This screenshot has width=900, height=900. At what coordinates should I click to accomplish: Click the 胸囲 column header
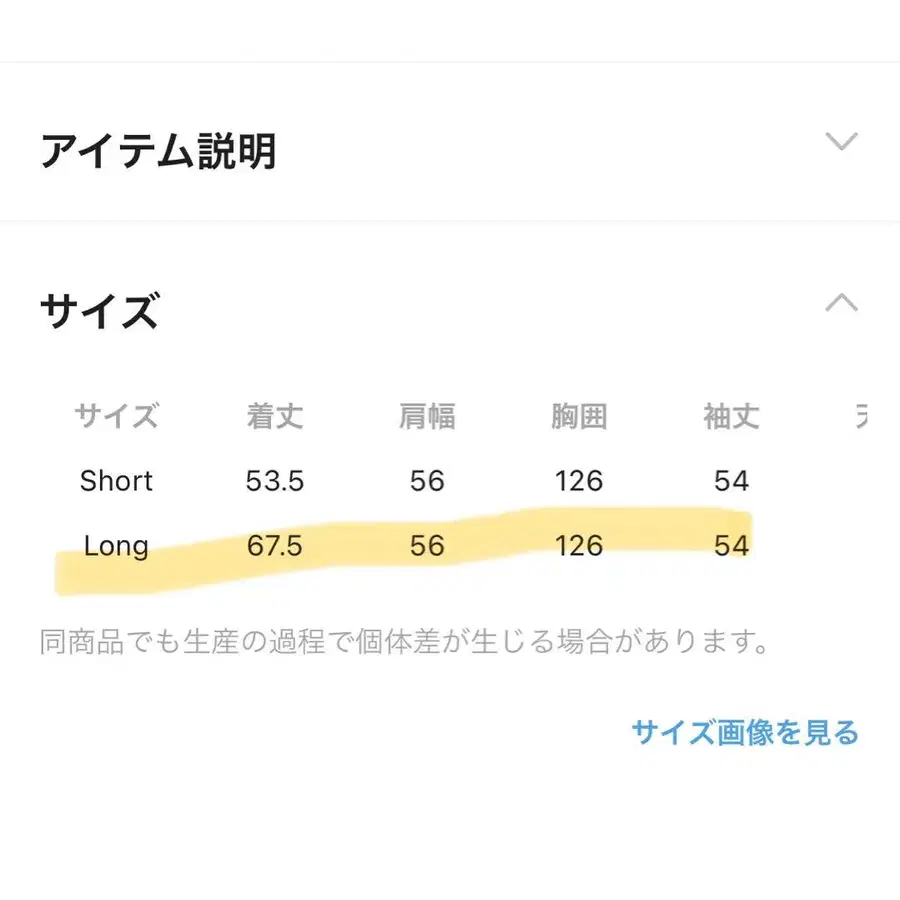578,417
